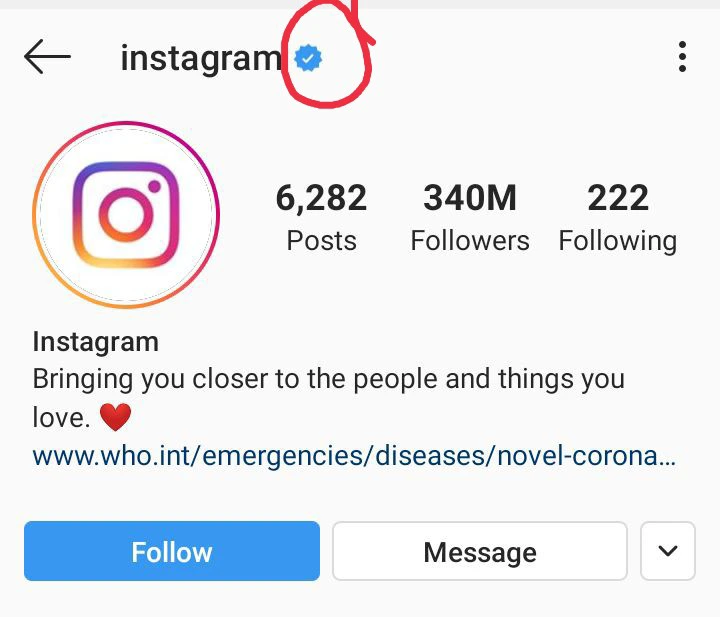This screenshot has width=720, height=617.
Task: Open the who.int coronavirus link
Action: pos(354,457)
